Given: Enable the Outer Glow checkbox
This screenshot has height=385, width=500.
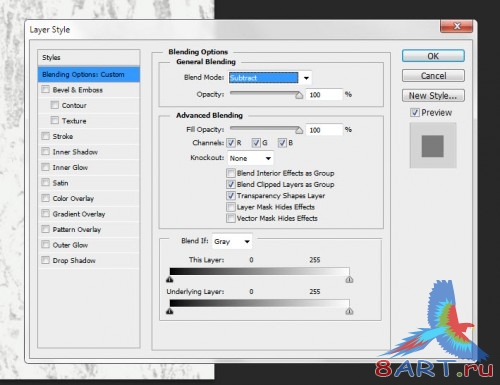Looking at the screenshot, I should (45, 245).
